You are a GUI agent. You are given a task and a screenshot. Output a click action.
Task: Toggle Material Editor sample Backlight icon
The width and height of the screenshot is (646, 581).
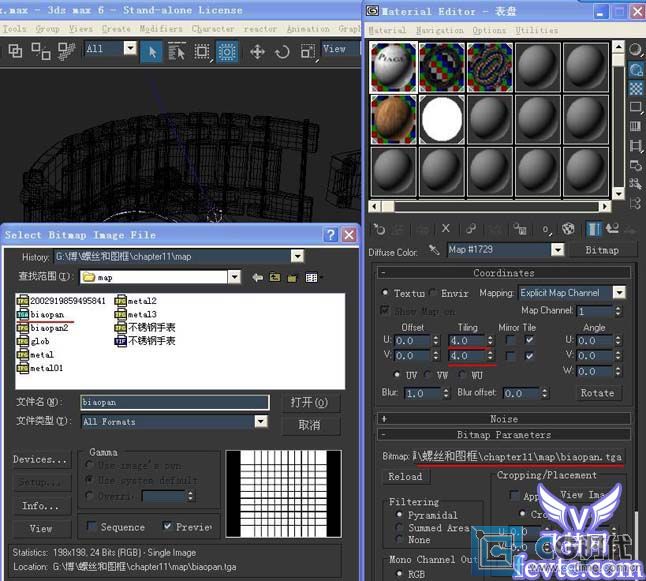635,69
